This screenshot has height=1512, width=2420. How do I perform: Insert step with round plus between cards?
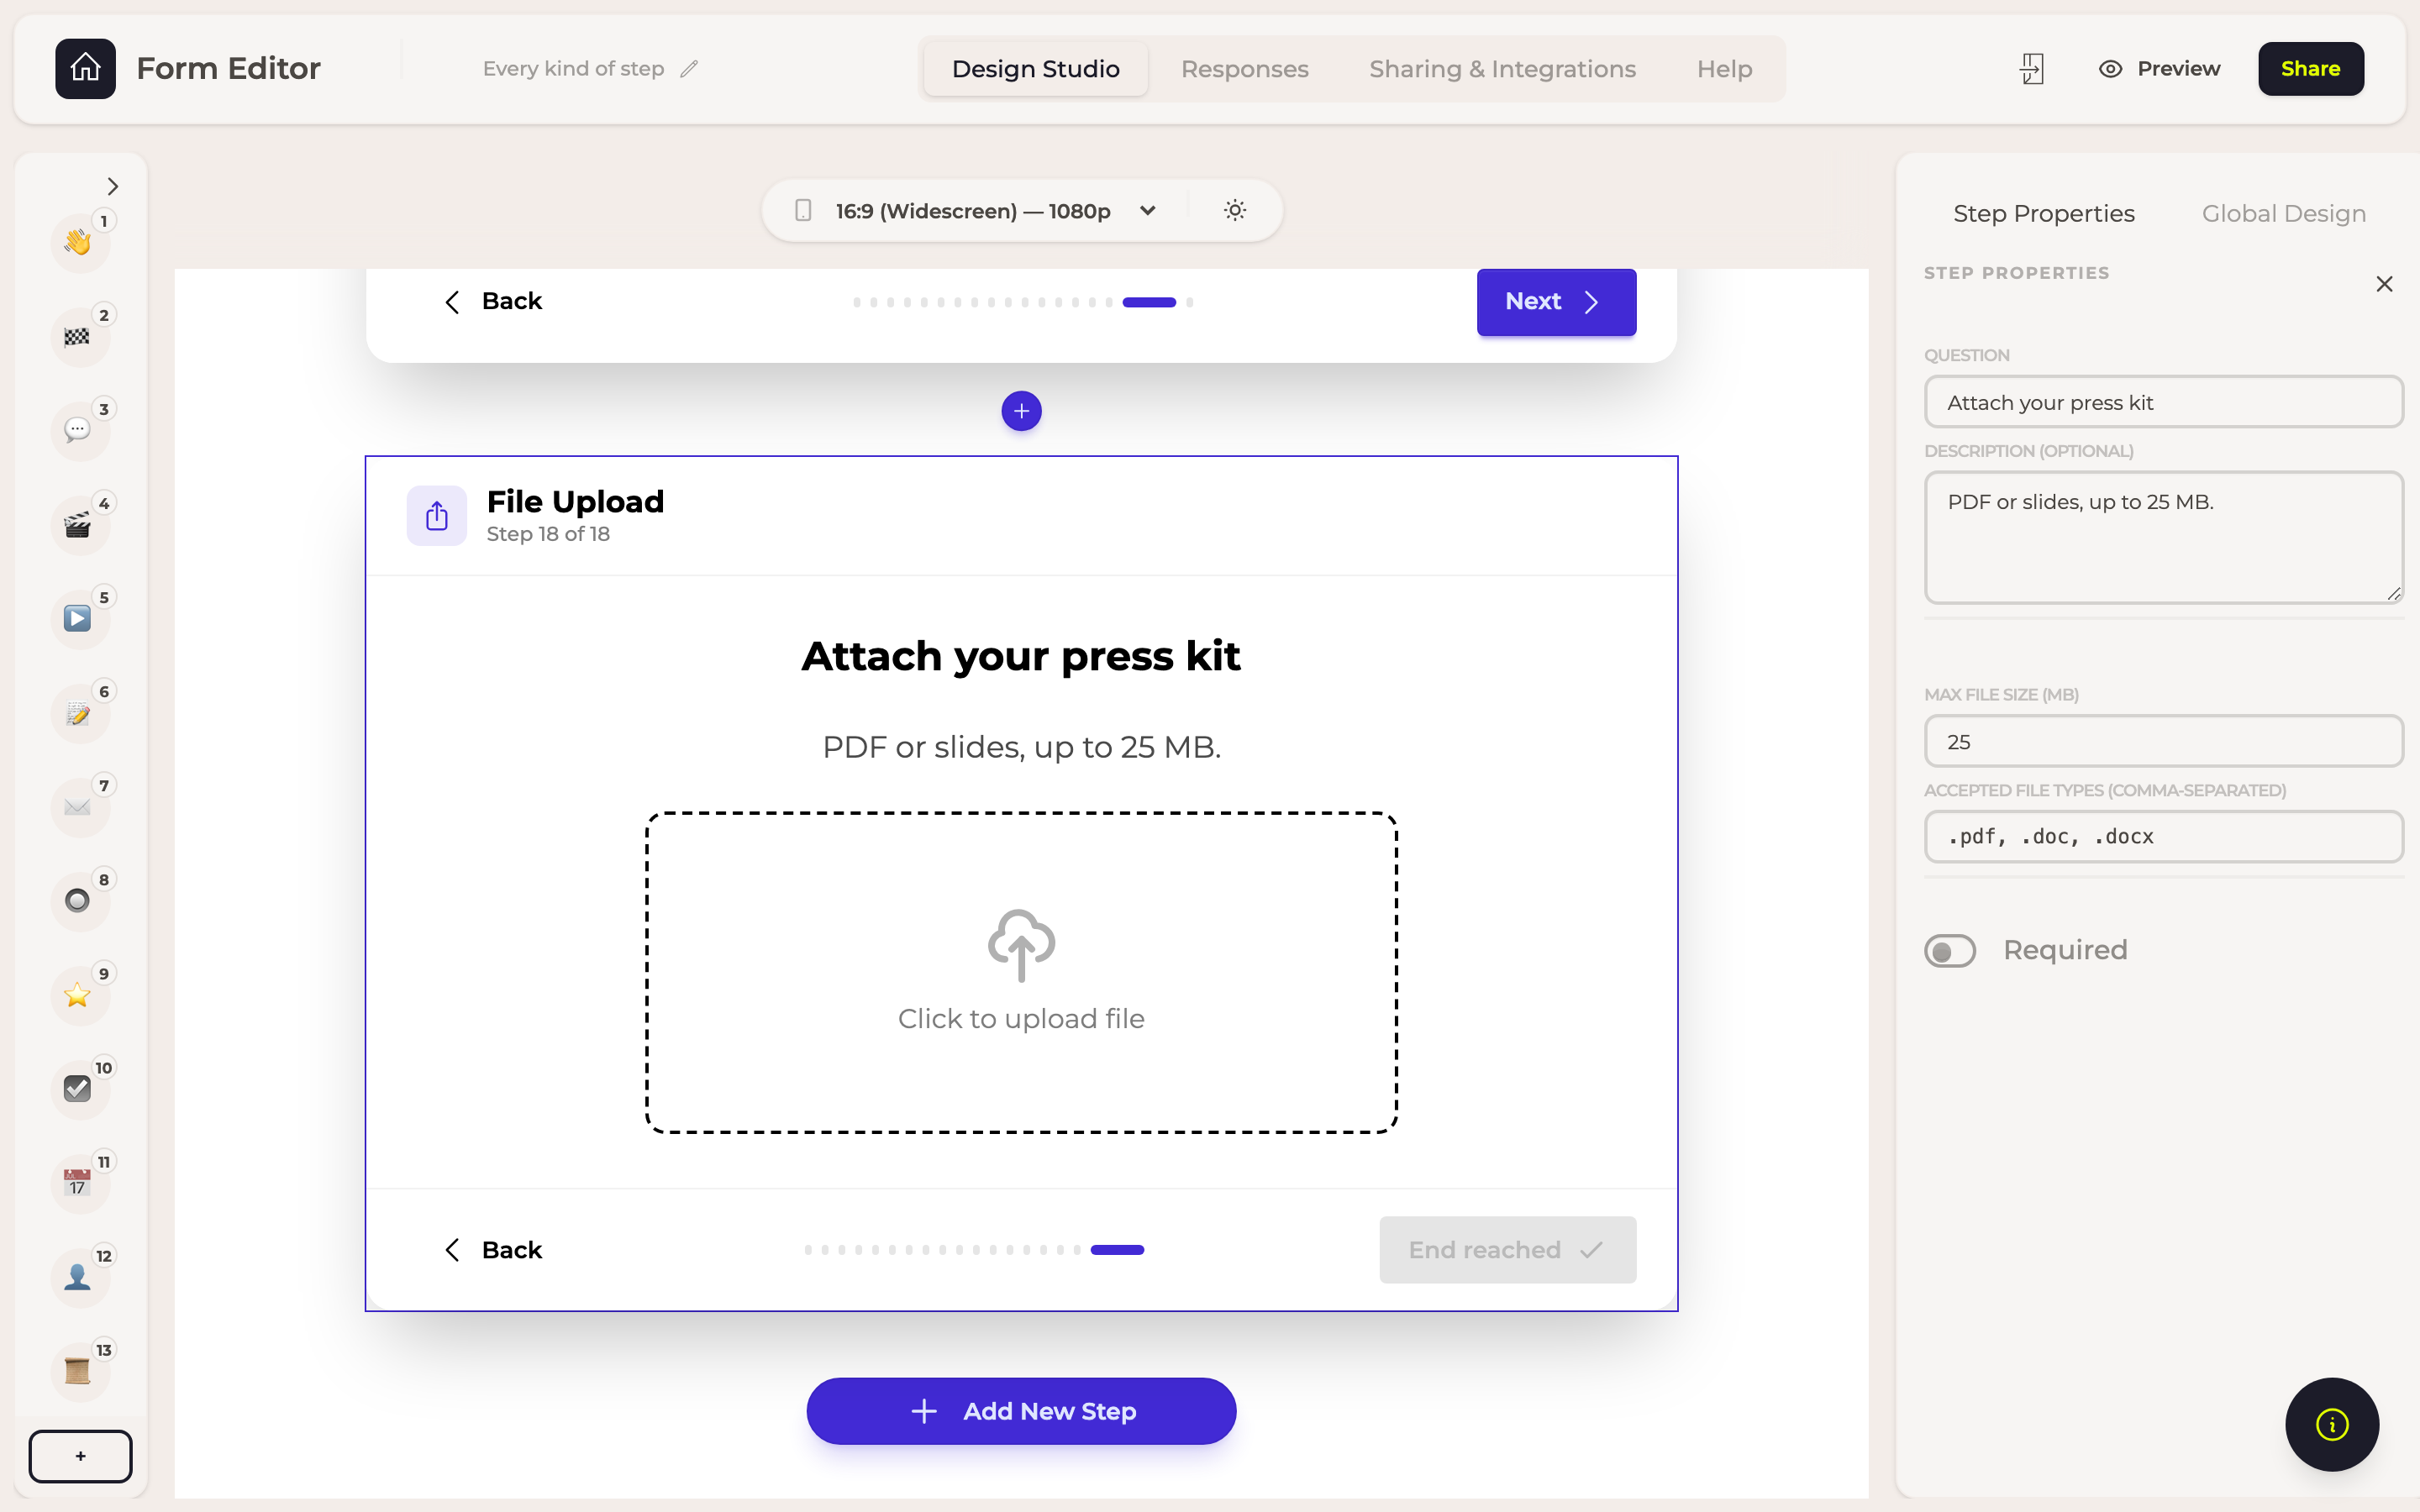click(x=1021, y=411)
